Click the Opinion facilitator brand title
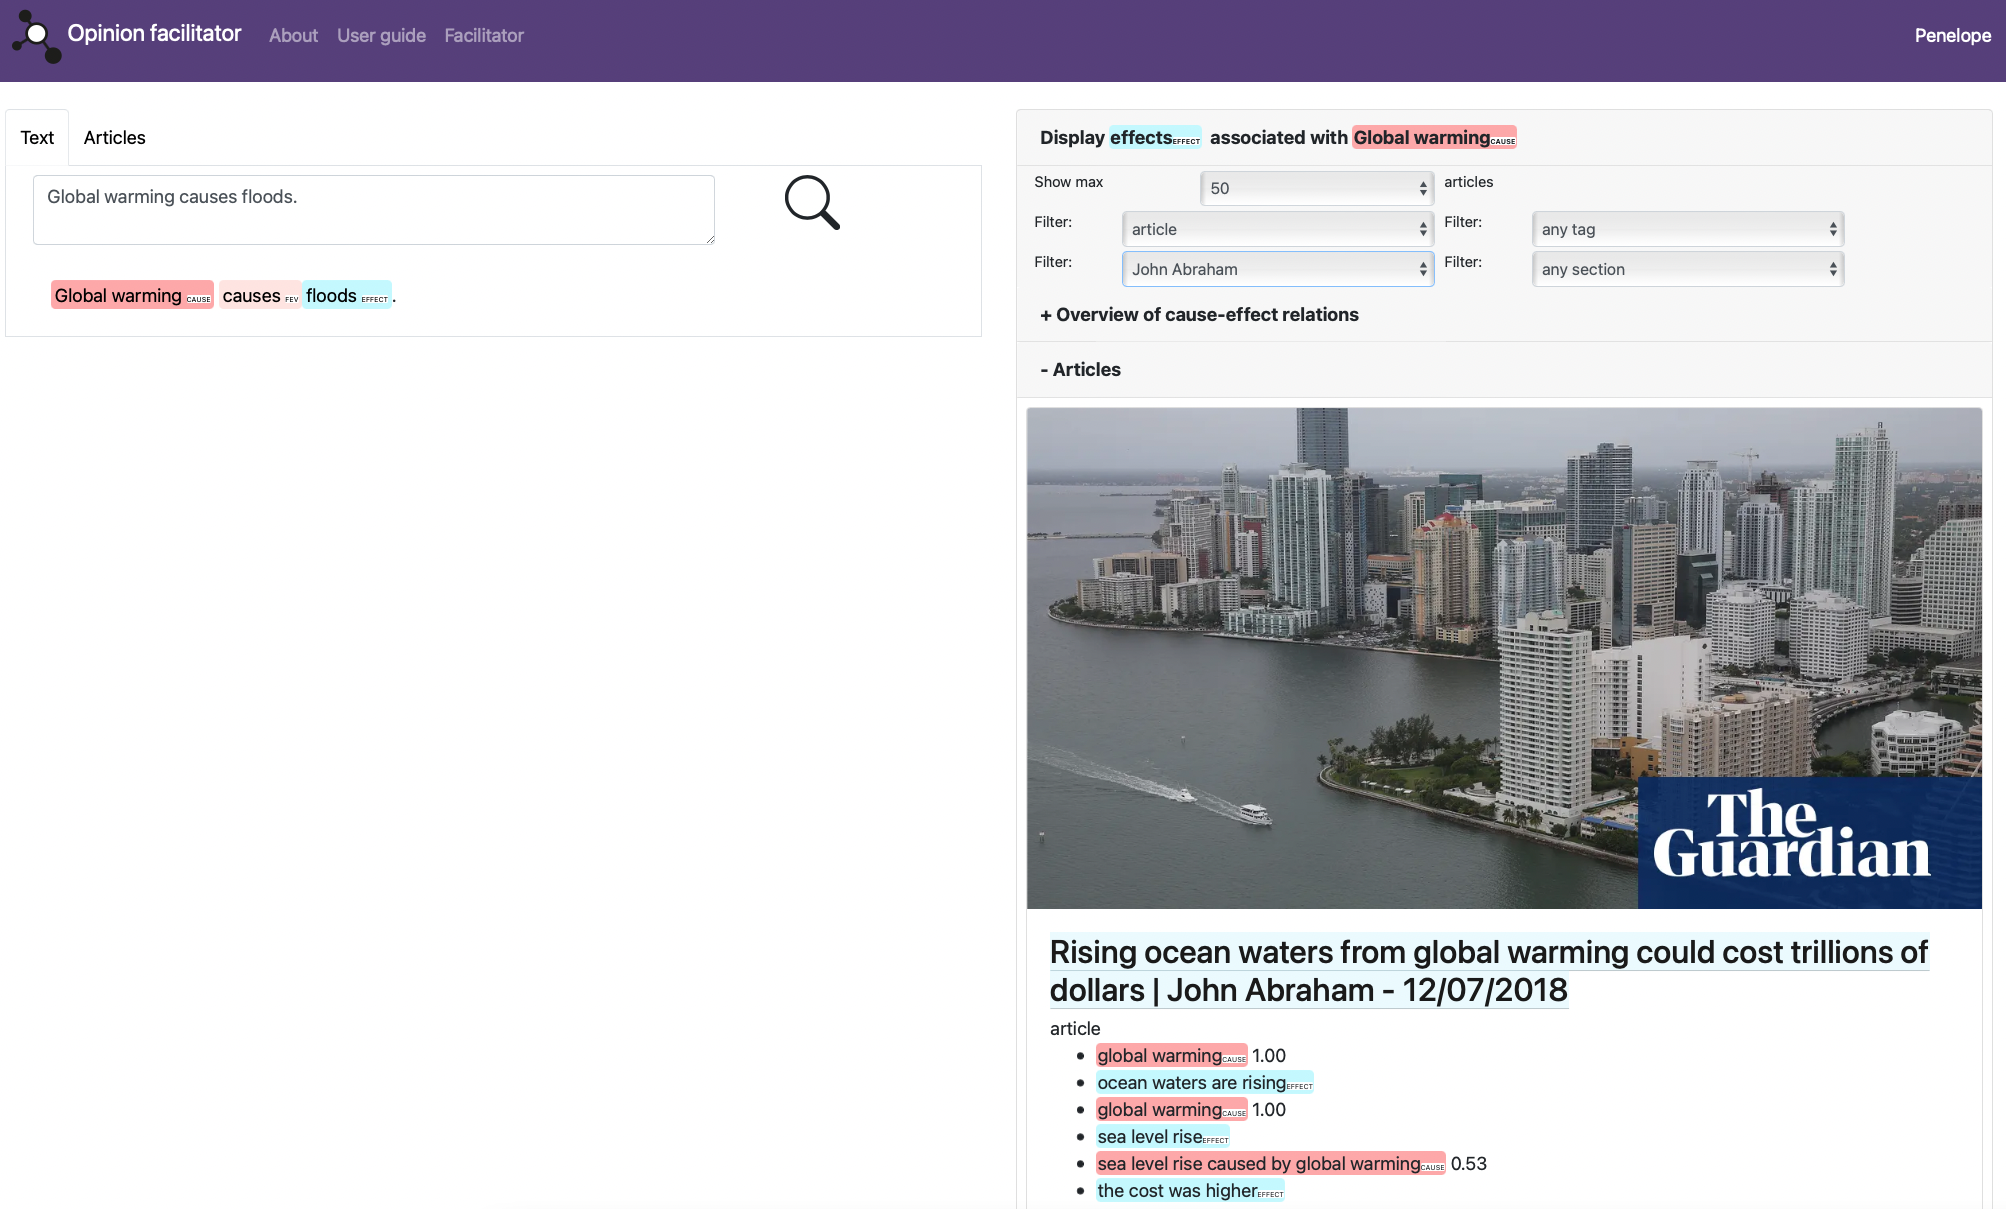 pyautogui.click(x=154, y=34)
